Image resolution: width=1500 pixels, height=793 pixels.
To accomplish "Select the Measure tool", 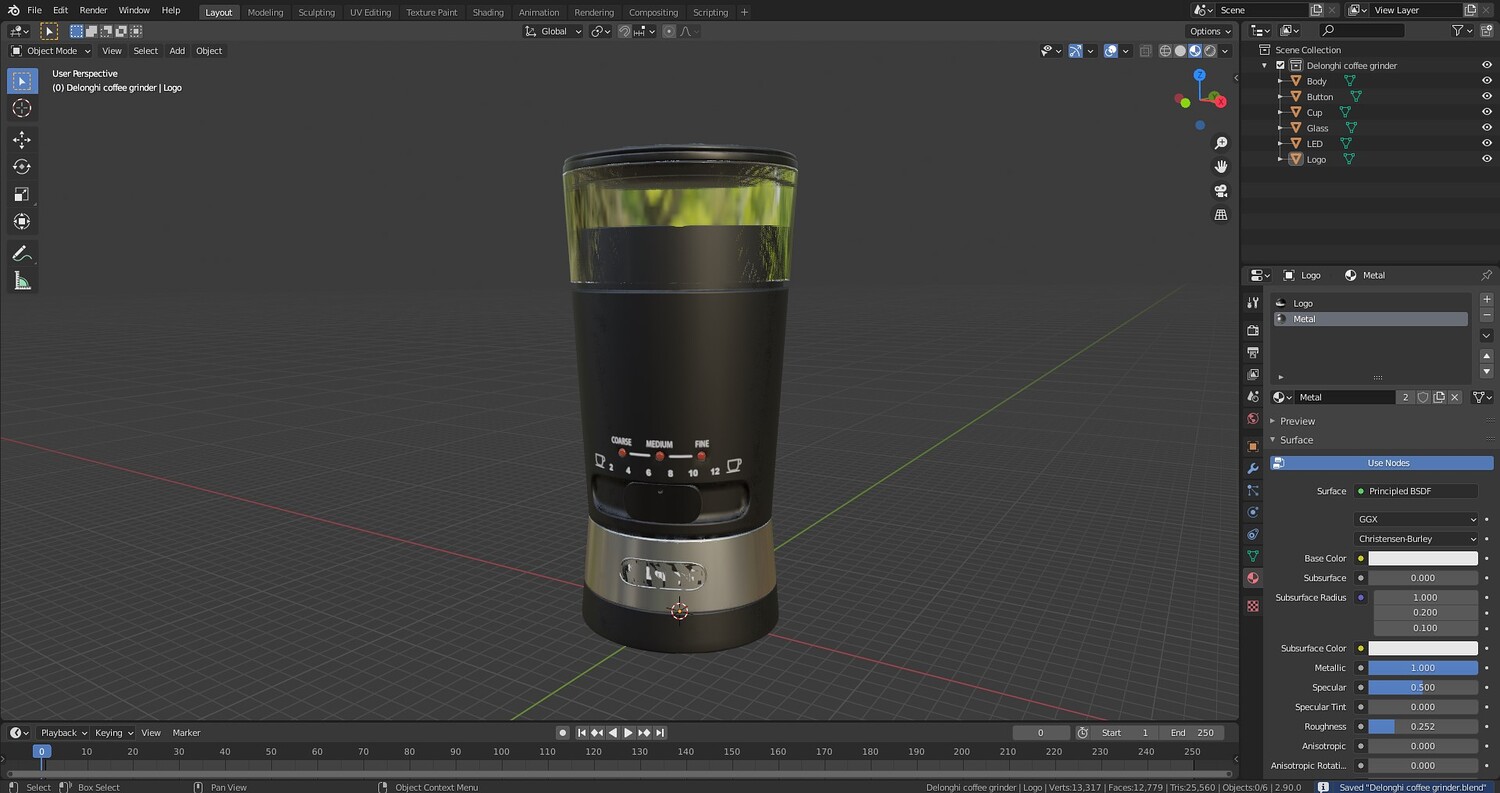I will 22,281.
